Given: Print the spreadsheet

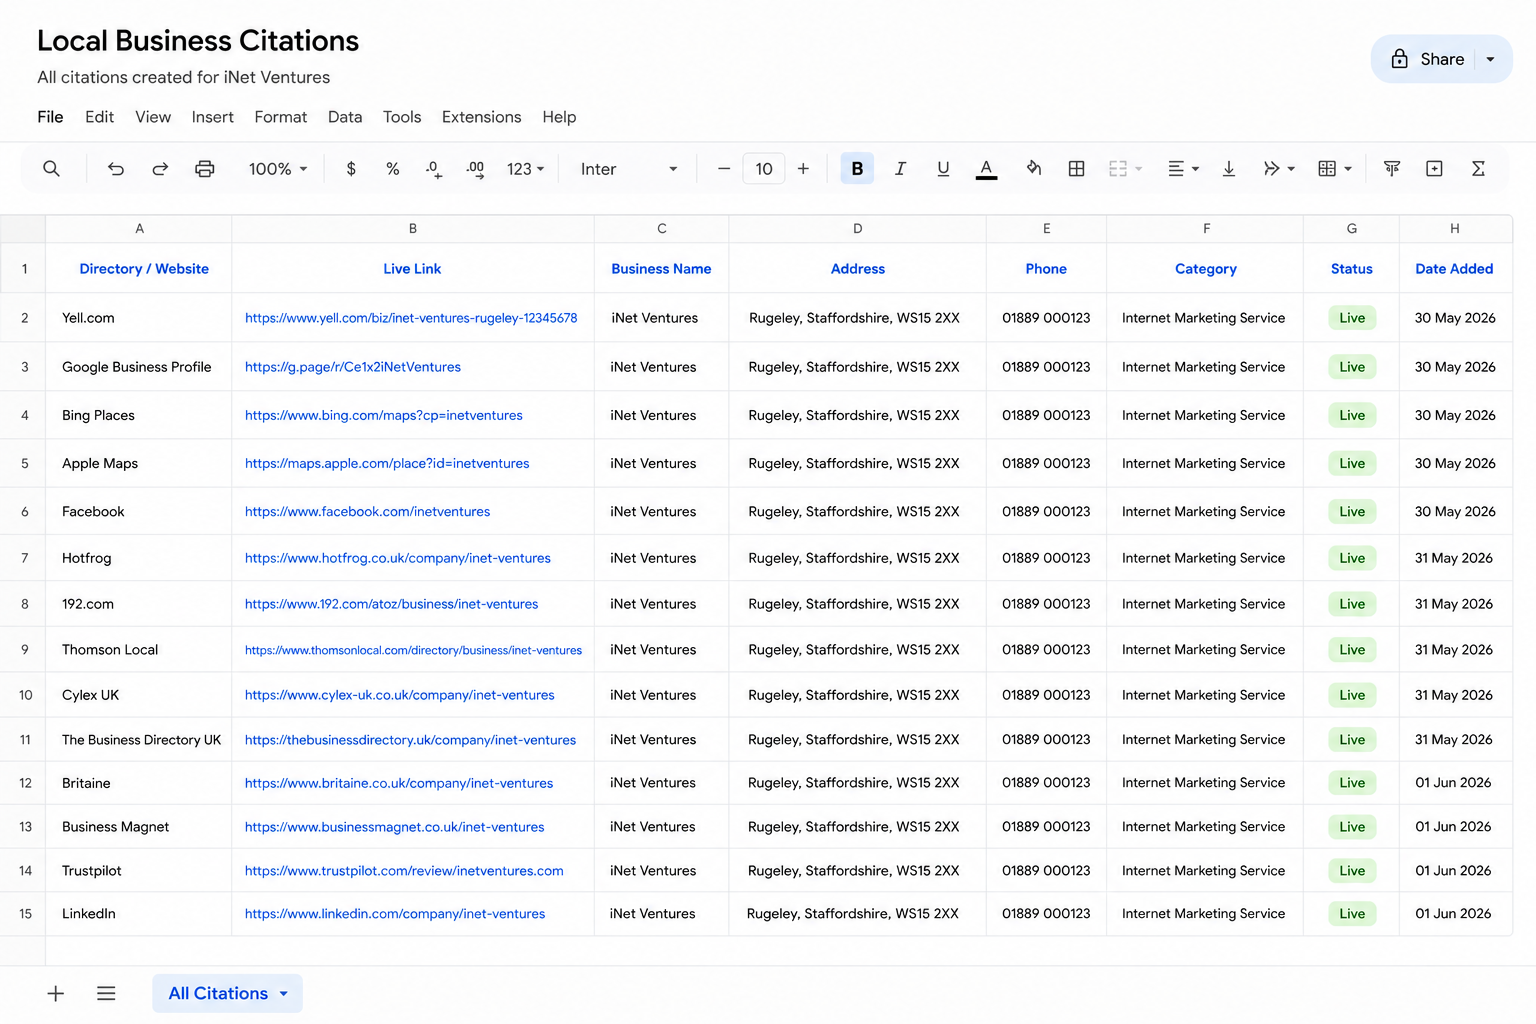Looking at the screenshot, I should (x=205, y=169).
